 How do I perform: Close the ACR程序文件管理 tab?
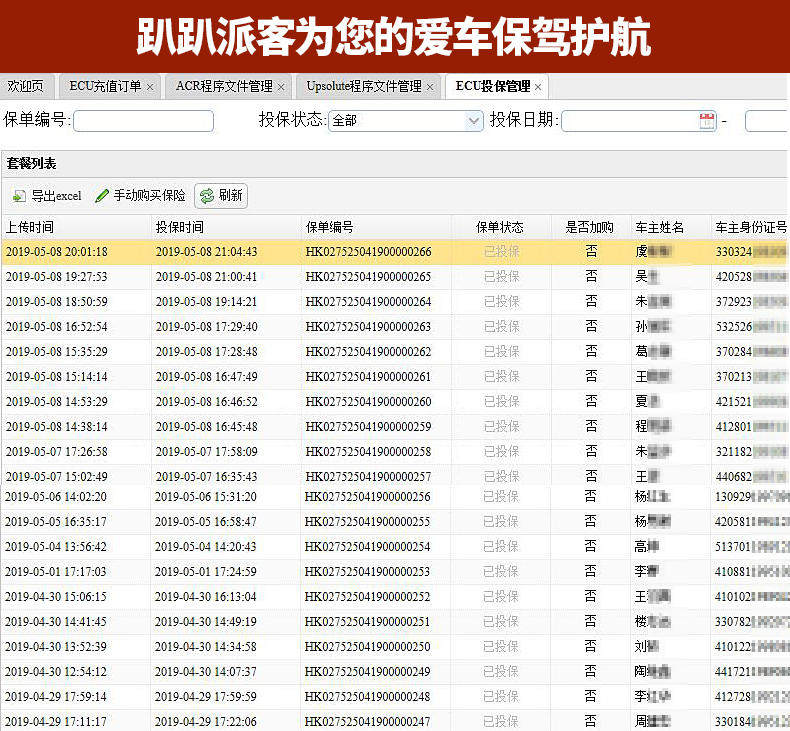(x=281, y=87)
